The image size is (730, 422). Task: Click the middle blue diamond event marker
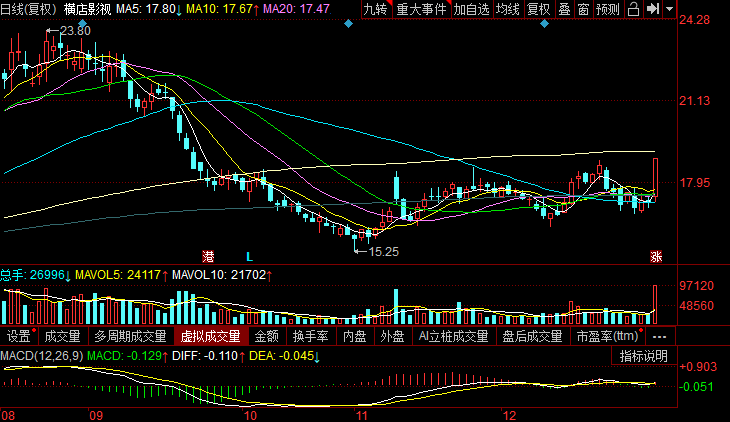[x=348, y=23]
